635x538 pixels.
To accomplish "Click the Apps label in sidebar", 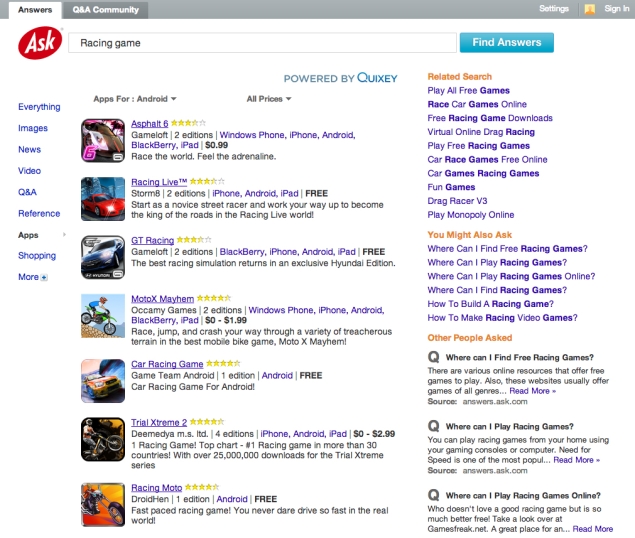I will tap(28, 235).
